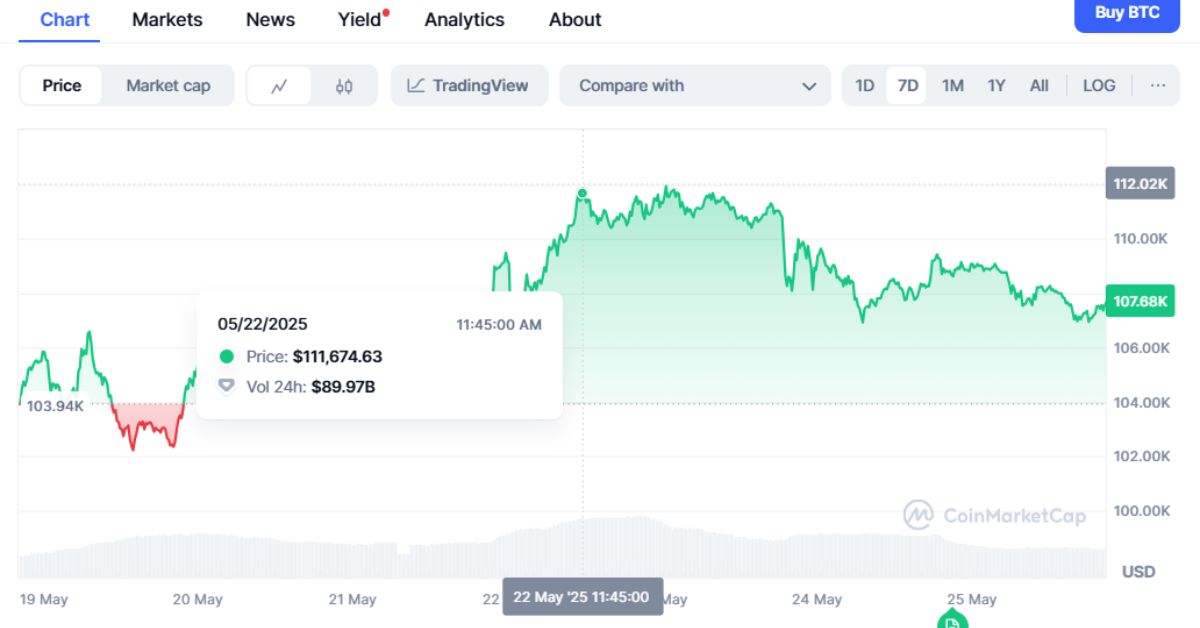This screenshot has width=1200, height=628.
Task: Show the 1Y time range
Action: (x=996, y=86)
